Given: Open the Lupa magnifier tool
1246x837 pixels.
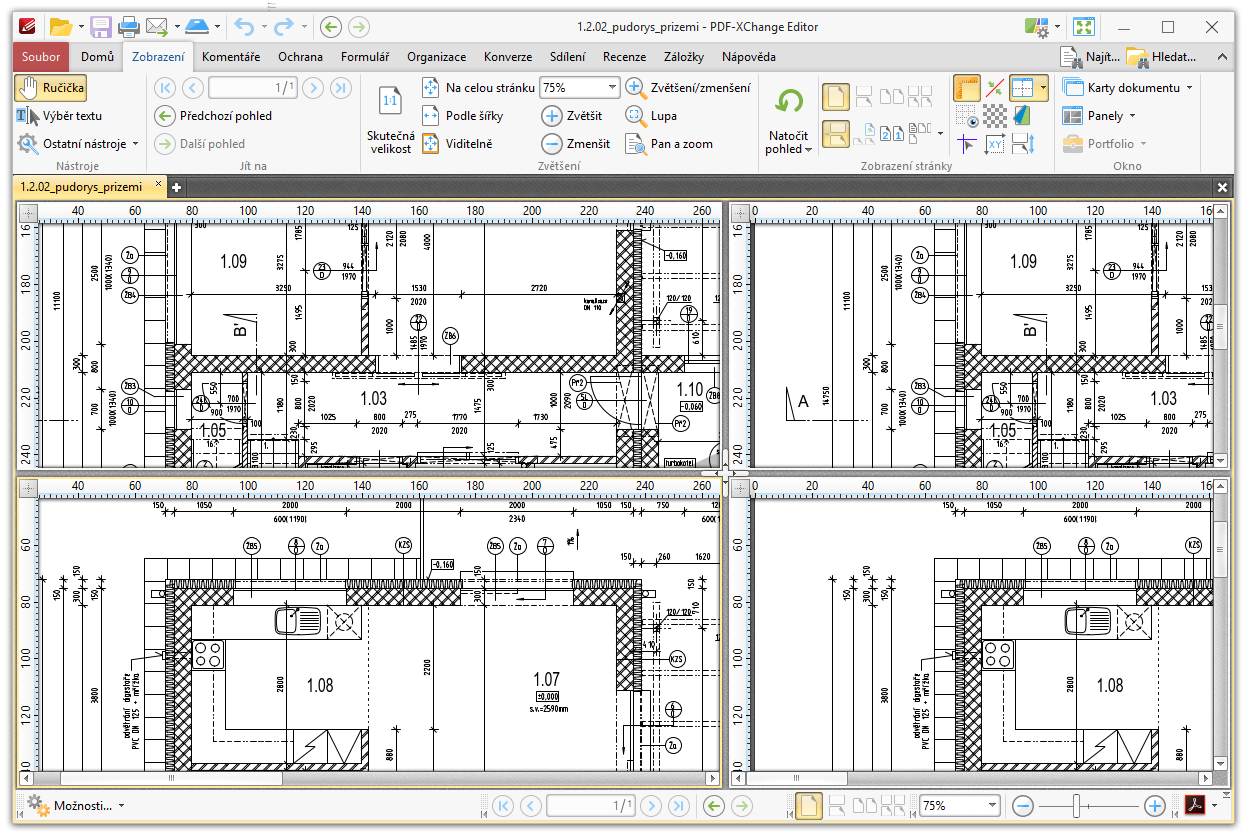Looking at the screenshot, I should point(651,116).
